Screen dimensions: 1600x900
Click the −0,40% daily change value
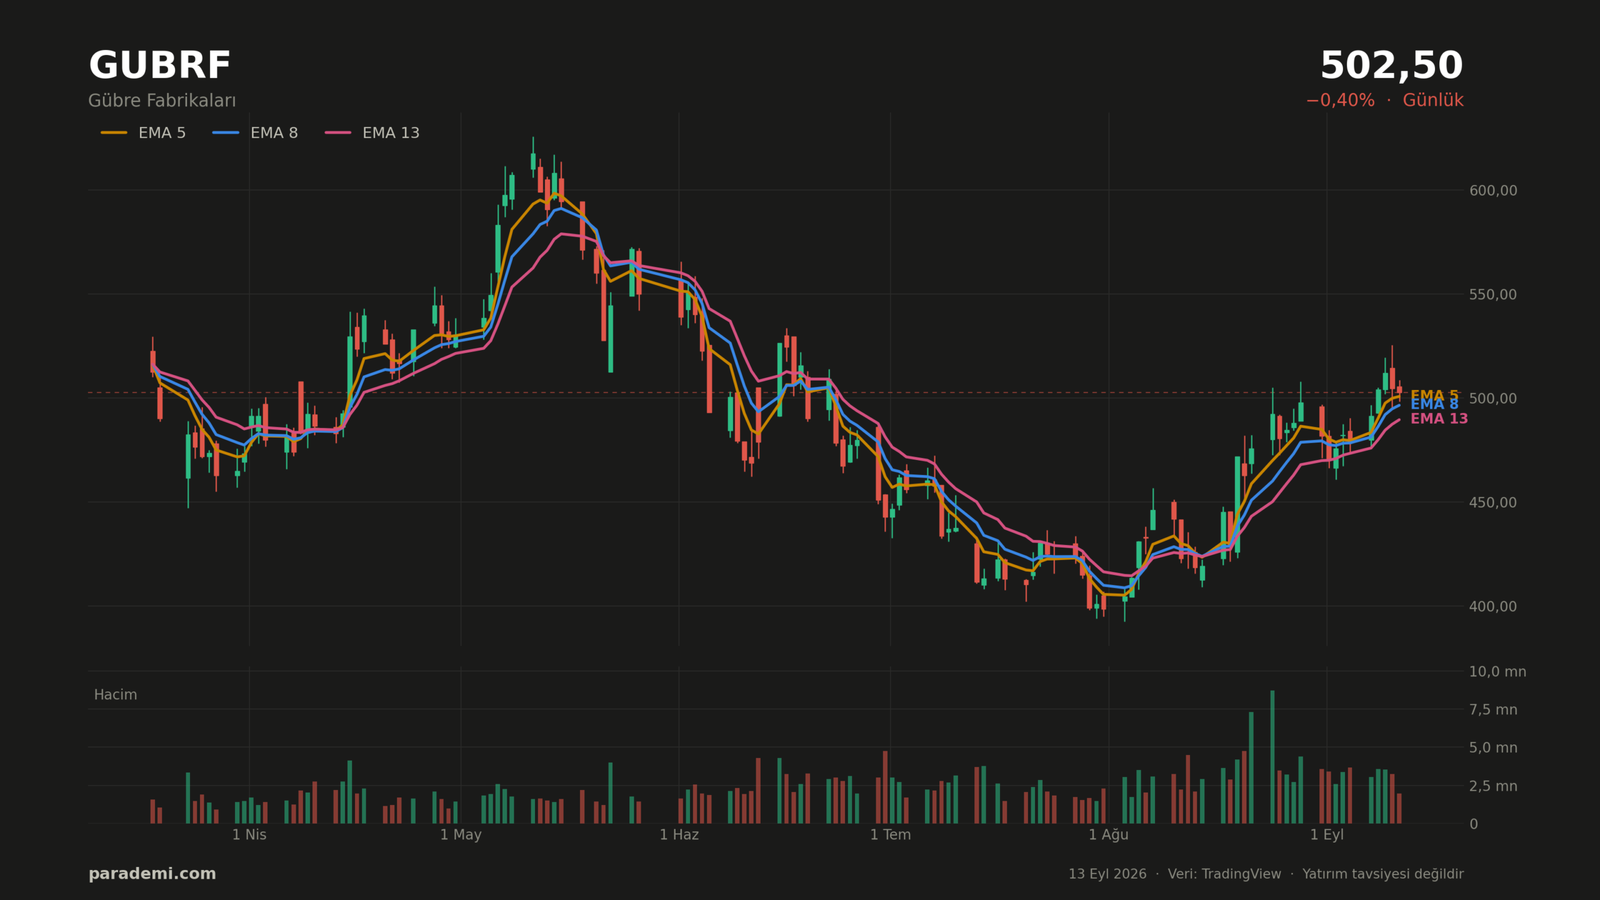point(1340,101)
